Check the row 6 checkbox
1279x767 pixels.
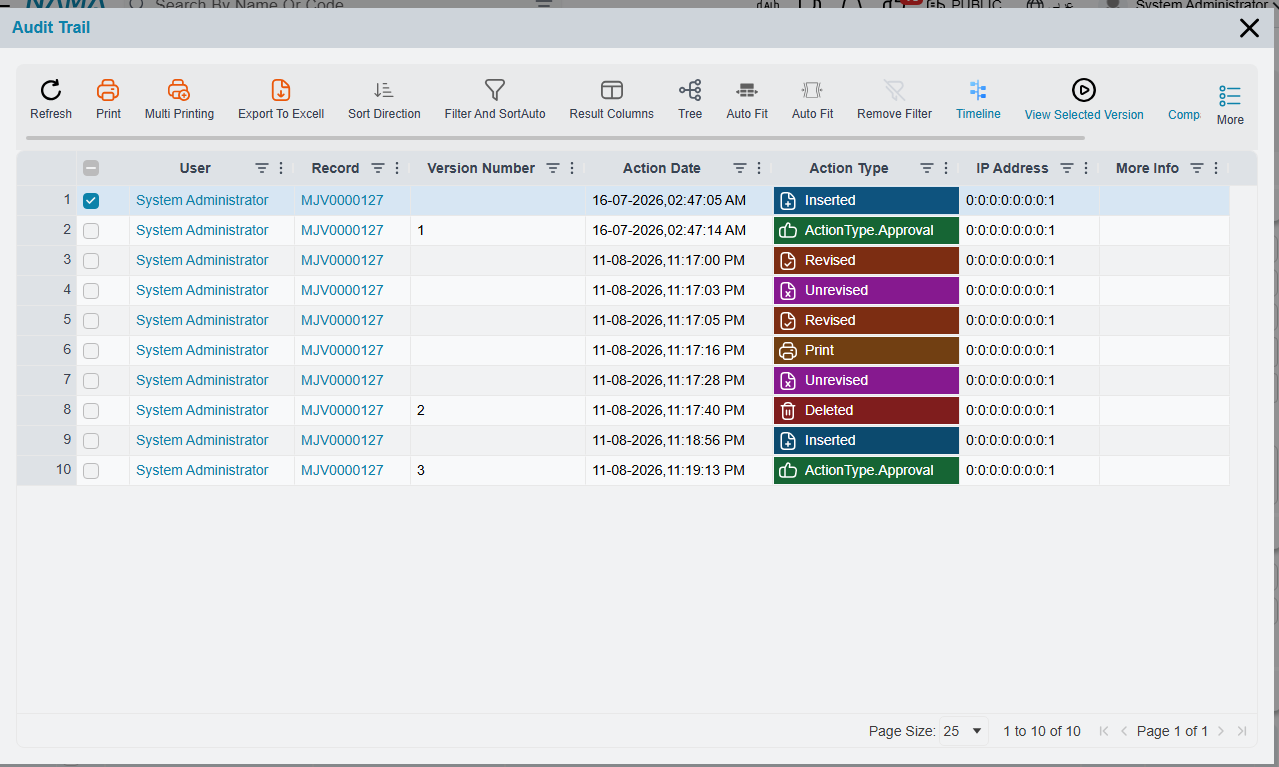point(91,350)
